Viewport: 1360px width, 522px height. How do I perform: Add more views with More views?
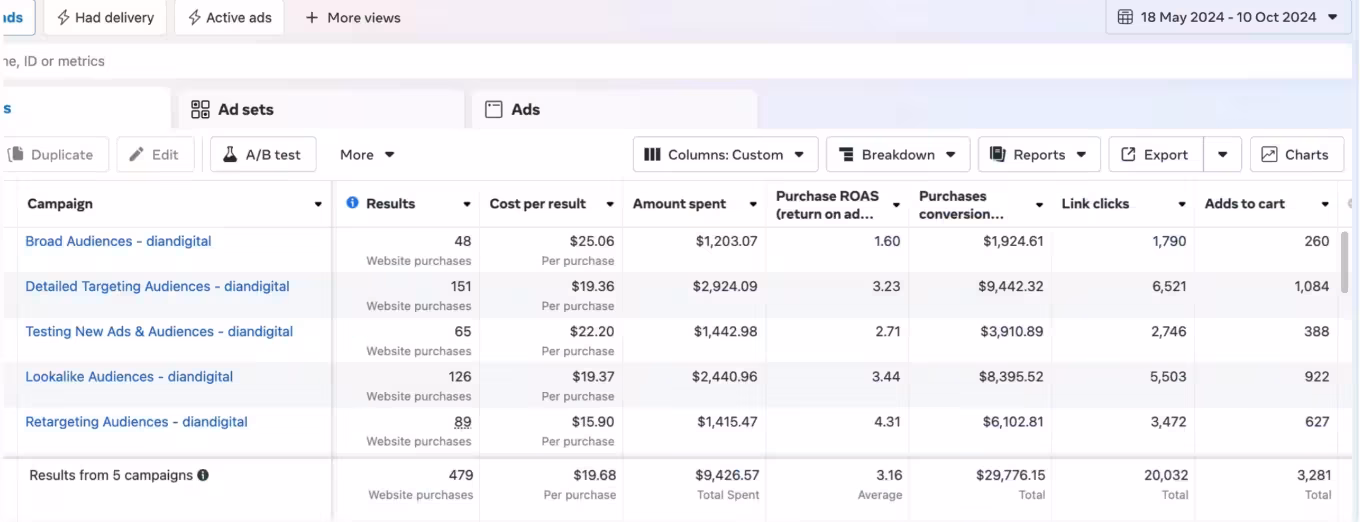(352, 17)
